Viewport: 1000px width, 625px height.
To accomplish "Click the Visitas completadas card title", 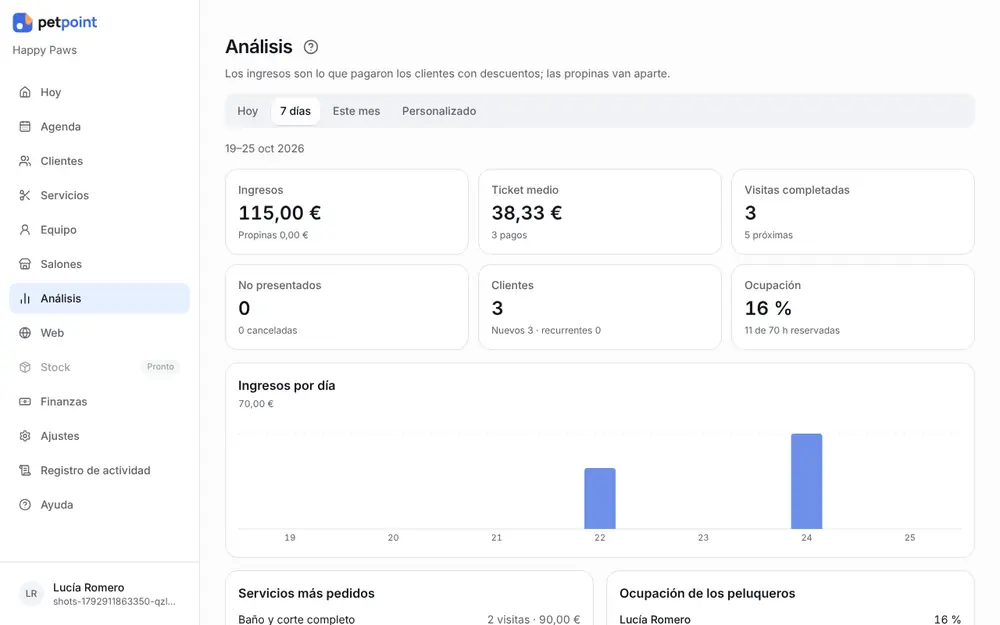I will (x=797, y=190).
